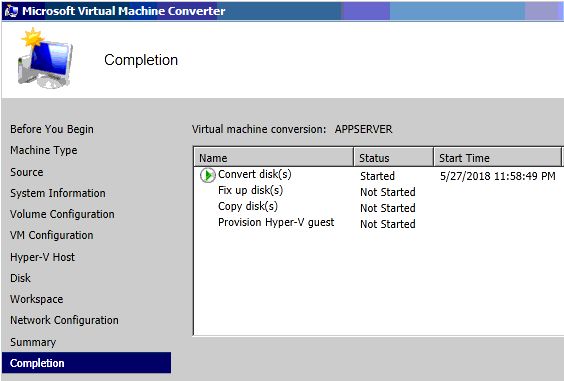Go to the Machine Type step
The image size is (564, 381).
coord(44,150)
